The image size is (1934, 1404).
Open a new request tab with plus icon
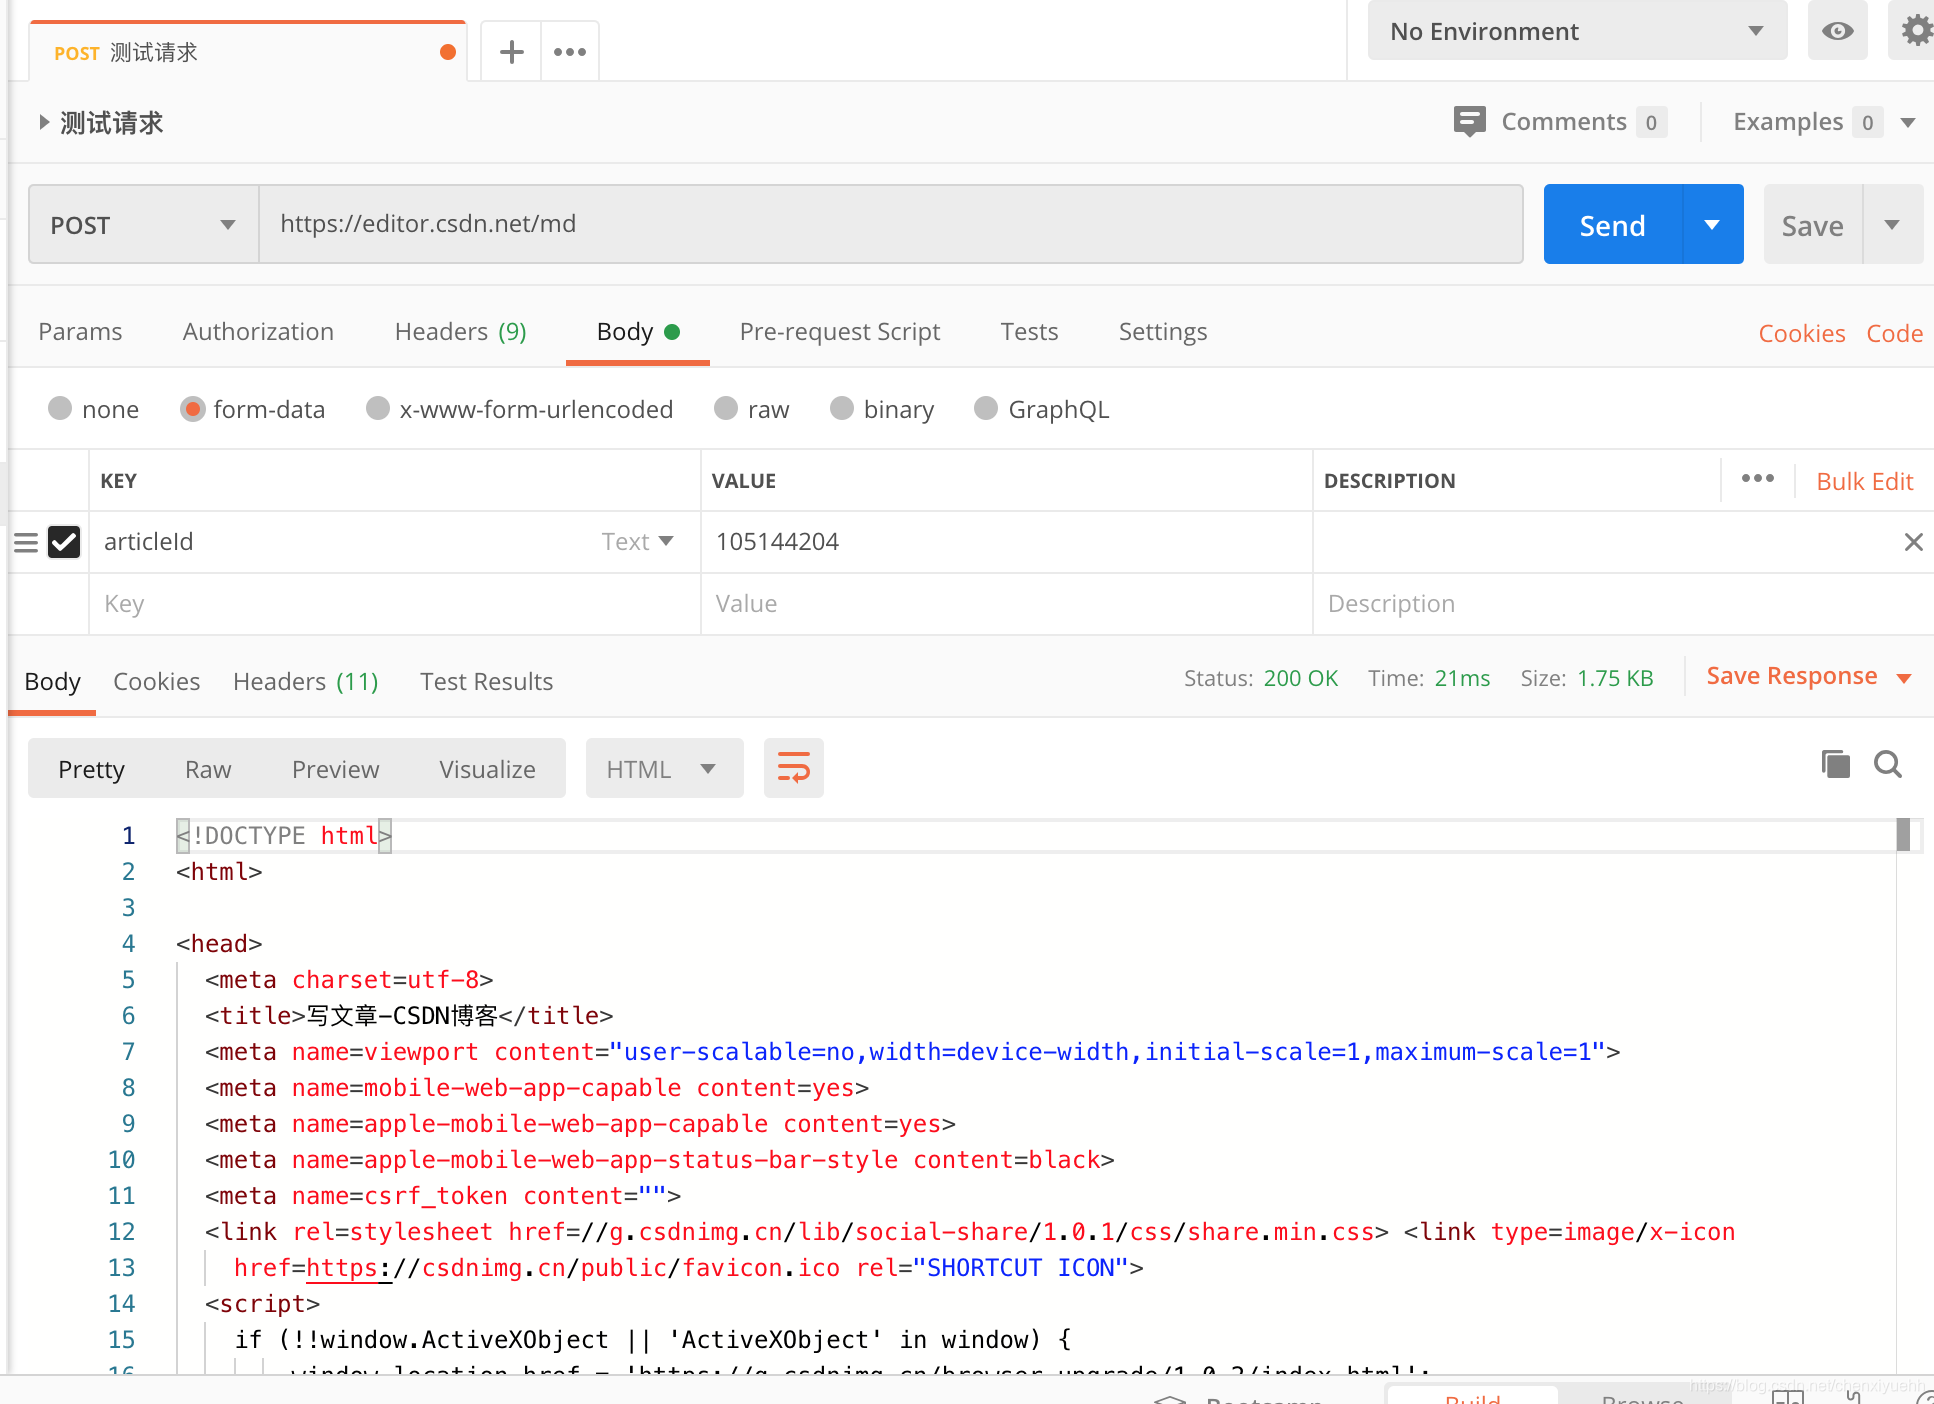tap(511, 52)
